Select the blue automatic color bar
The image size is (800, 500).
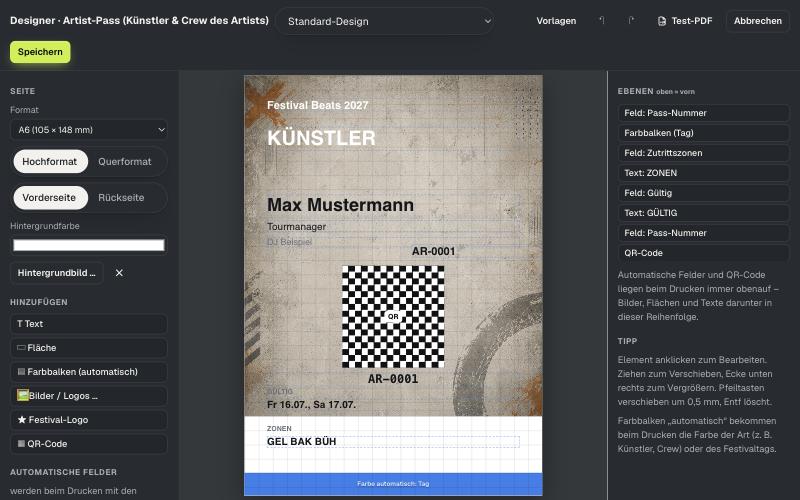tap(393, 484)
